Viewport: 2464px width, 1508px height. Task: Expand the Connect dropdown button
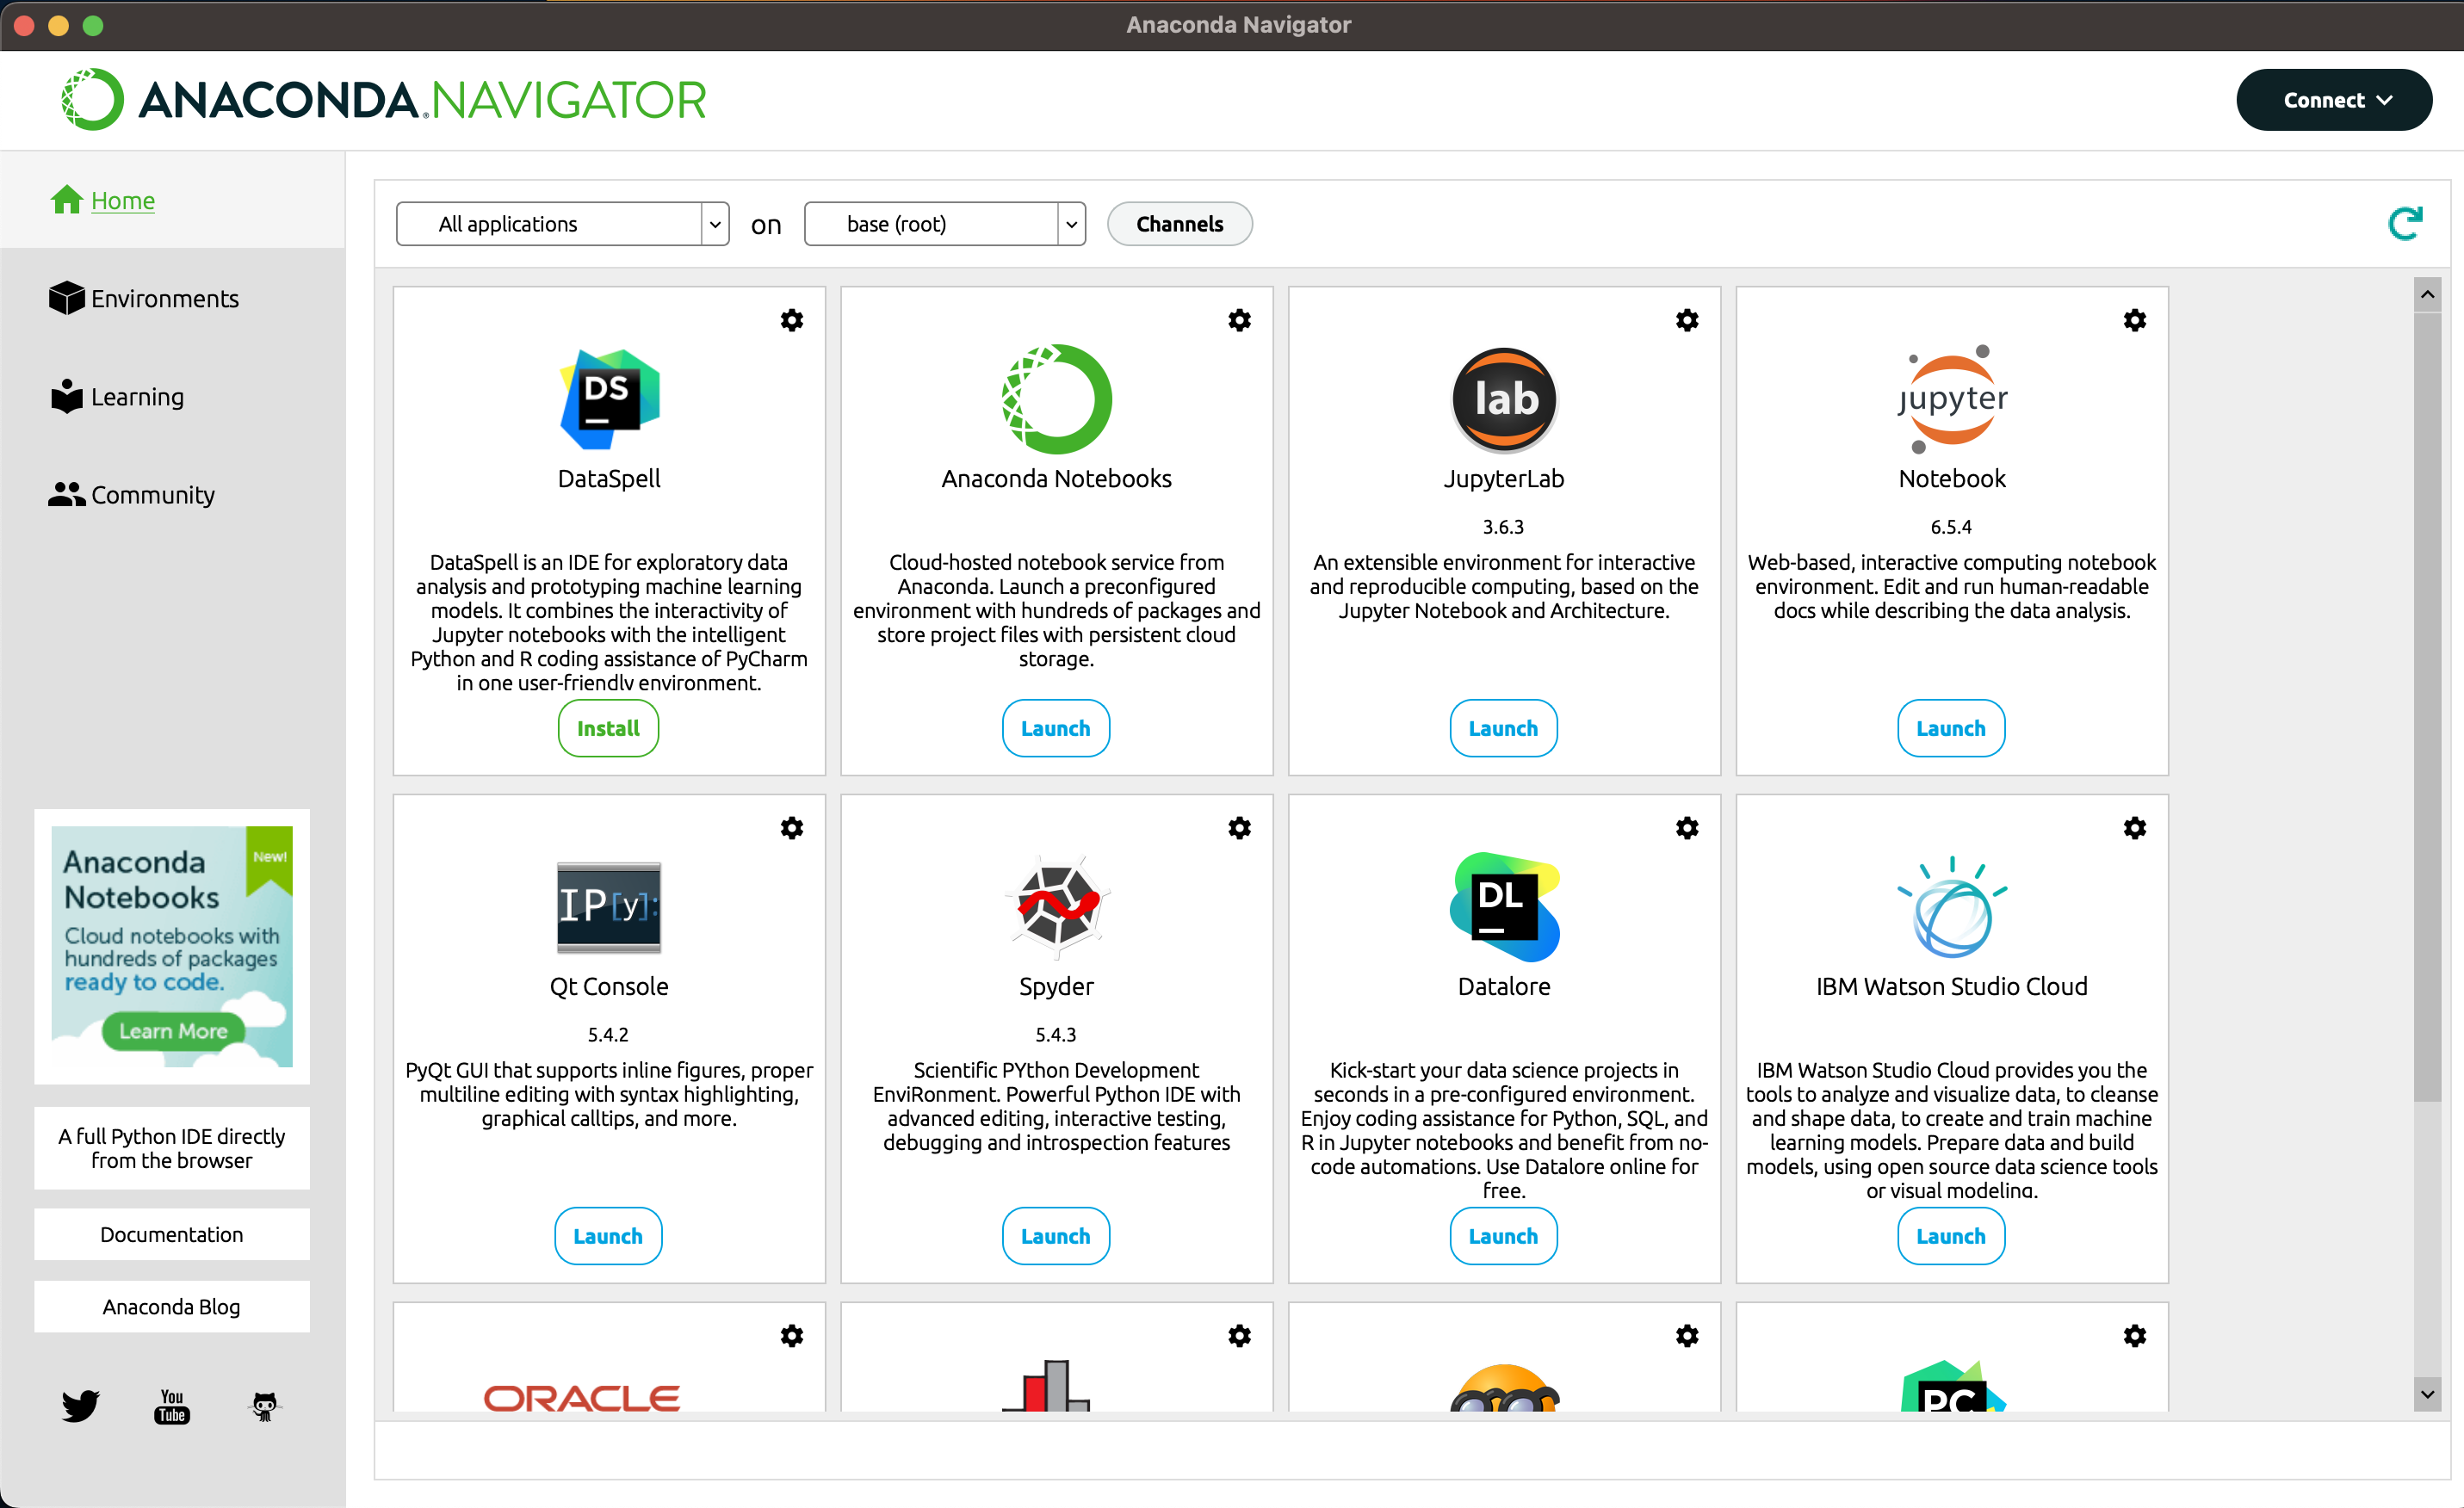click(x=2333, y=100)
